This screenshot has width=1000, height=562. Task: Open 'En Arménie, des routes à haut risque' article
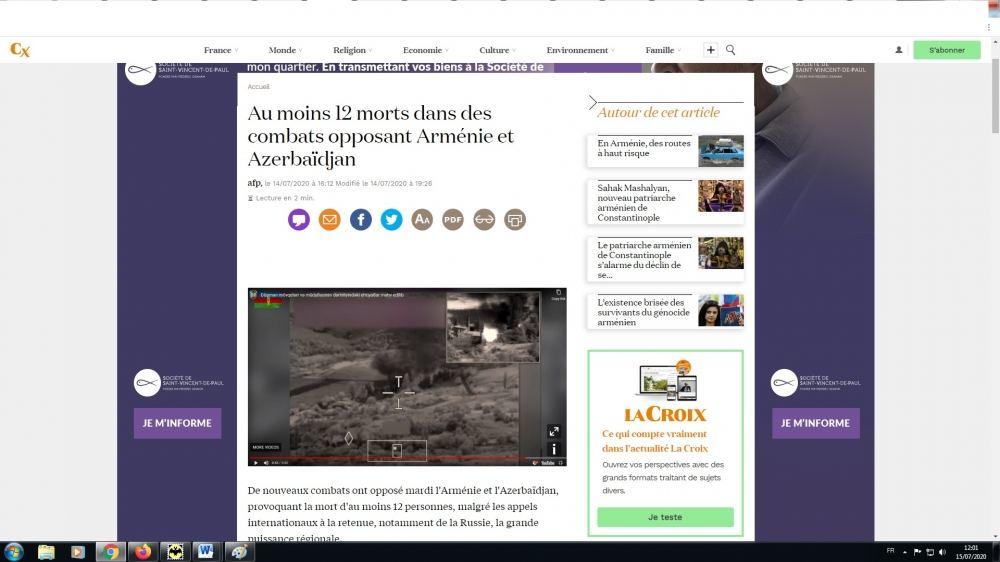[x=644, y=149]
